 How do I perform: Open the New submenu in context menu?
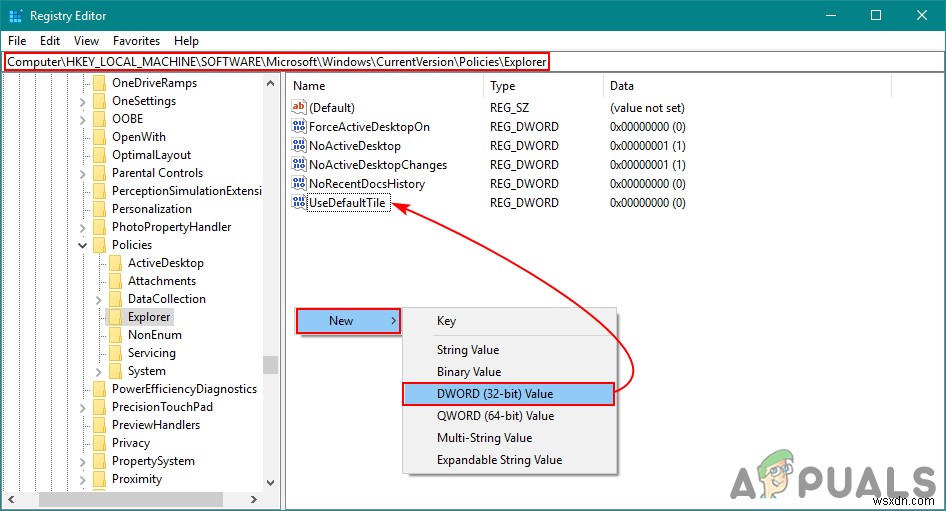pyautogui.click(x=348, y=321)
